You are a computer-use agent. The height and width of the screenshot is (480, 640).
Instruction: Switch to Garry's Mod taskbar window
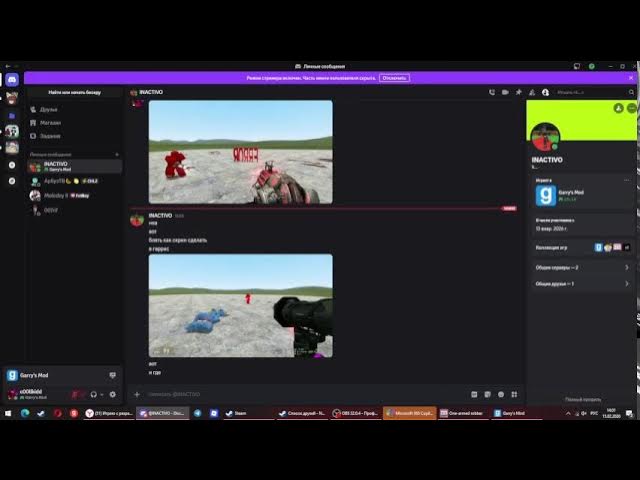coord(516,413)
